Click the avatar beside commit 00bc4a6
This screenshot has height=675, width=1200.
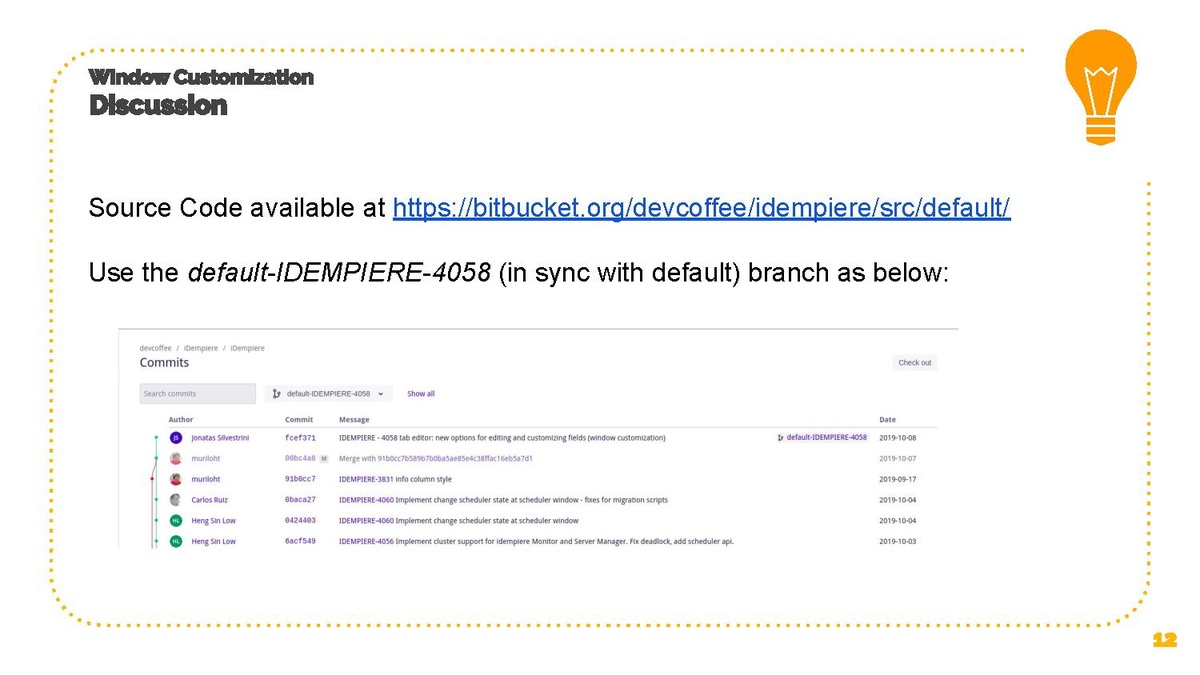tap(176, 459)
